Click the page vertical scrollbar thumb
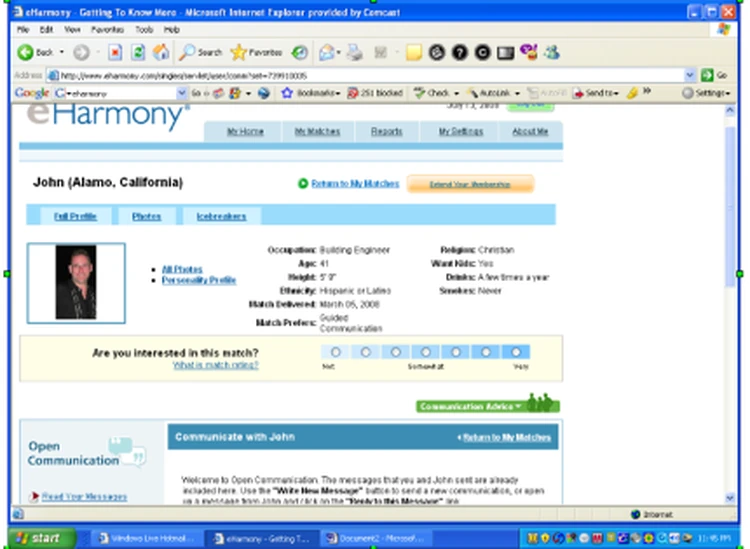Image resolution: width=750 pixels, height=549 pixels. click(730, 207)
